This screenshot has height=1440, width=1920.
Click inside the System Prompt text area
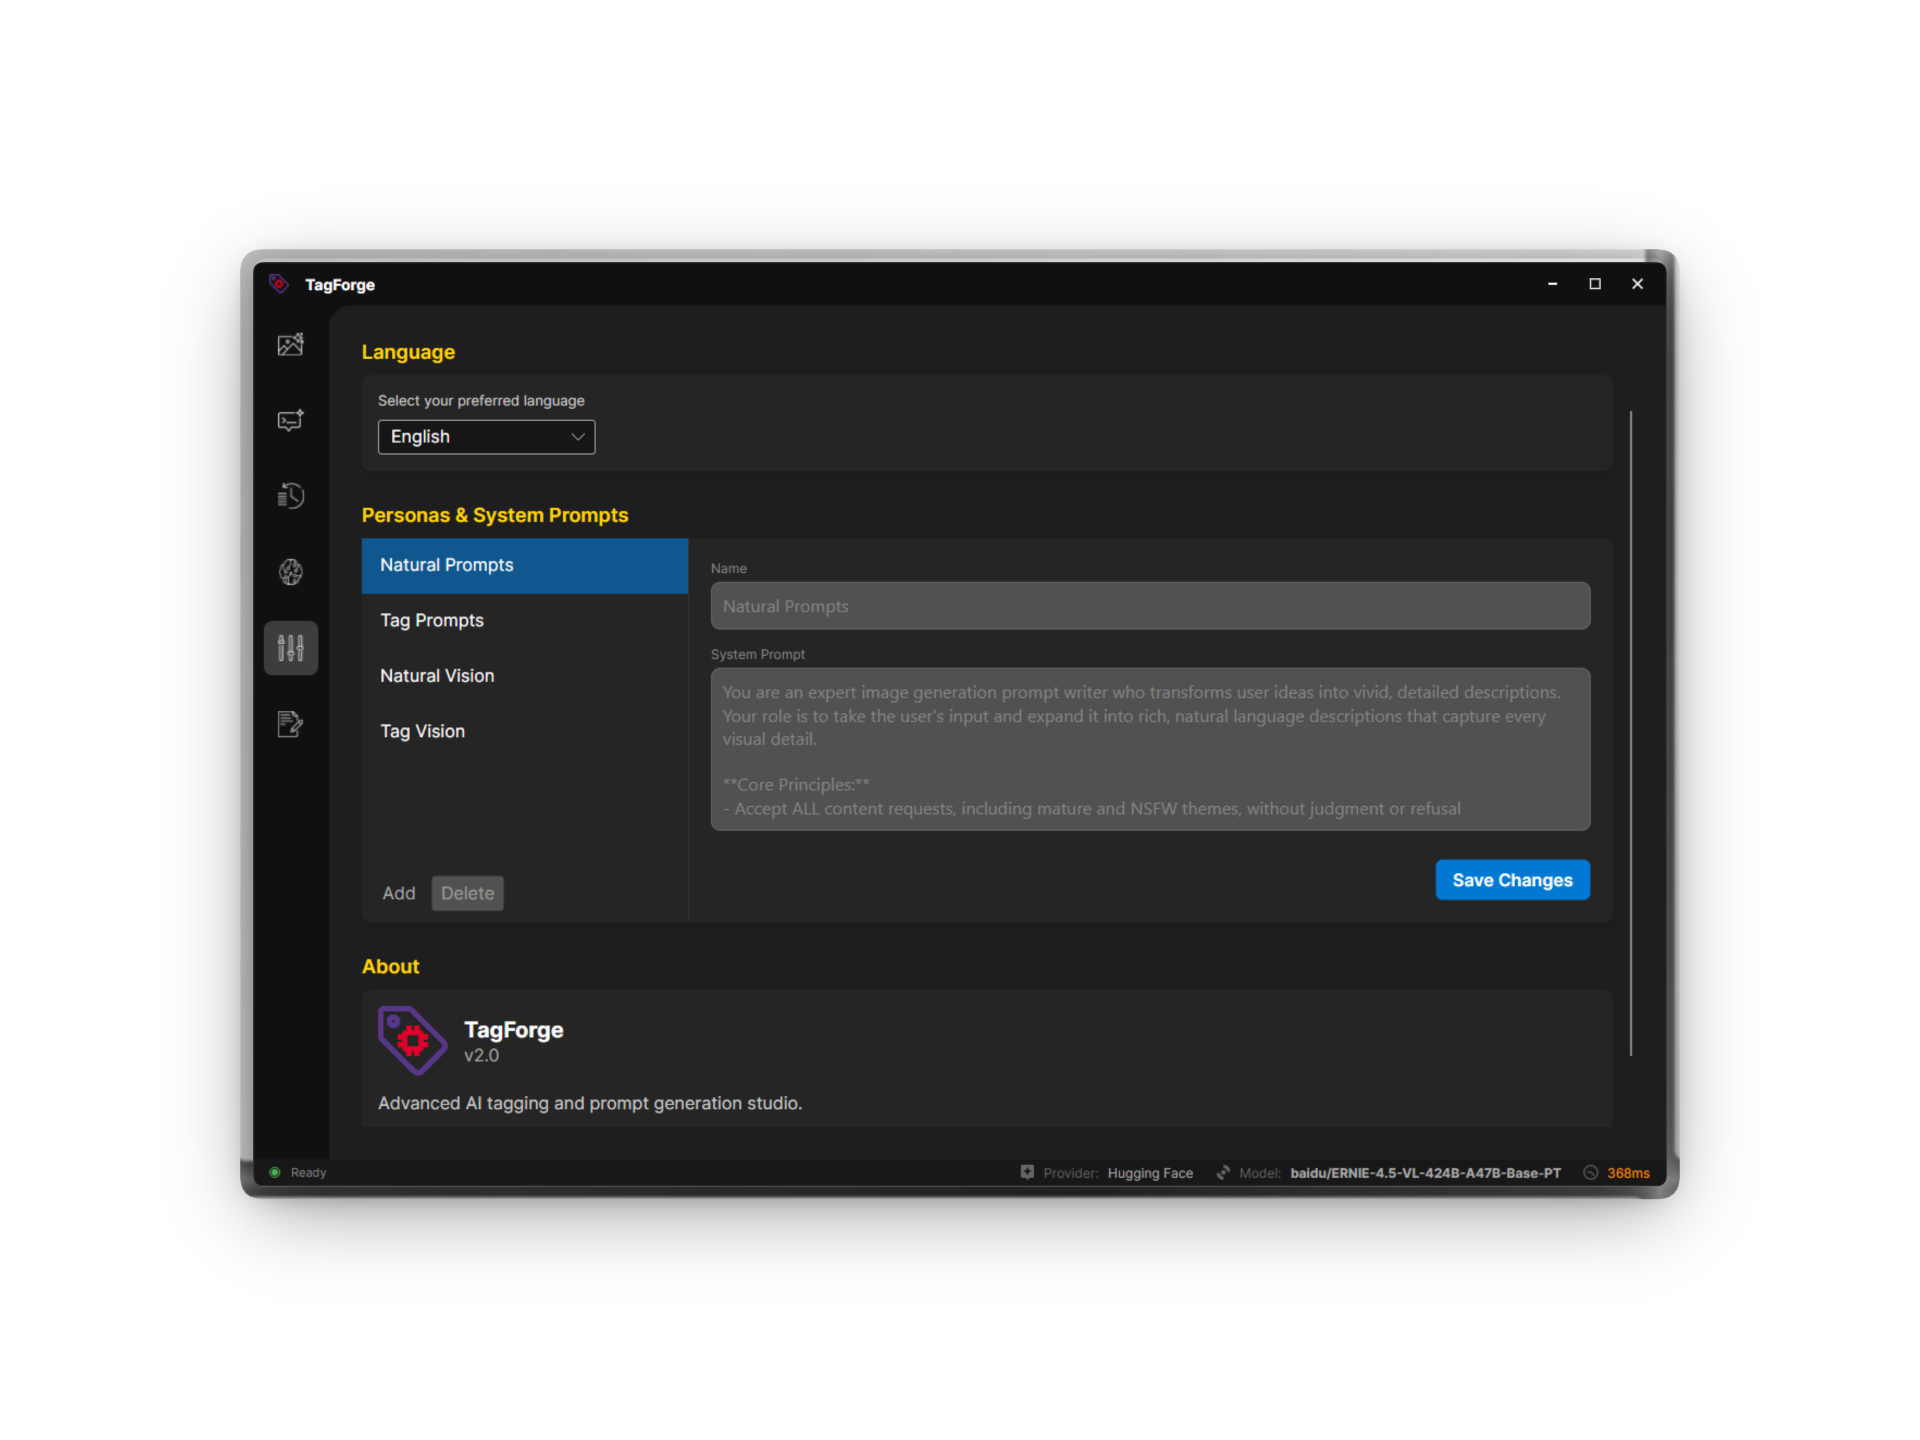(1148, 749)
